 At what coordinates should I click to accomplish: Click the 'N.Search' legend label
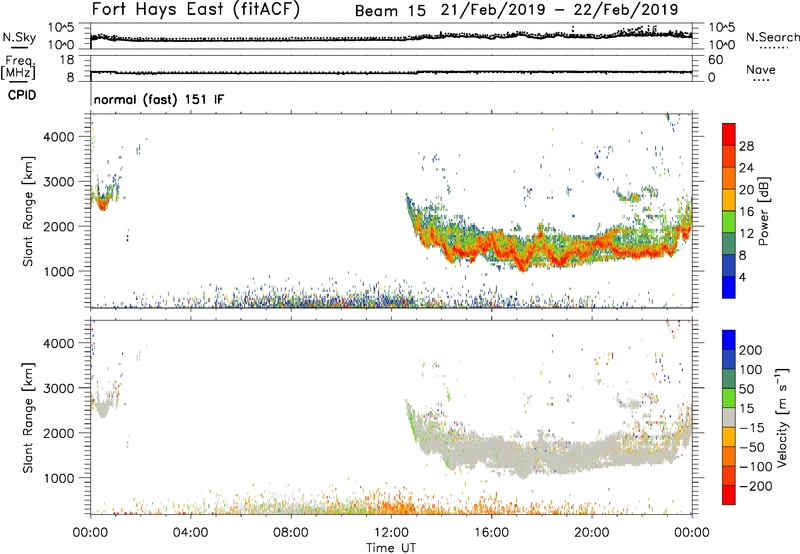point(772,37)
